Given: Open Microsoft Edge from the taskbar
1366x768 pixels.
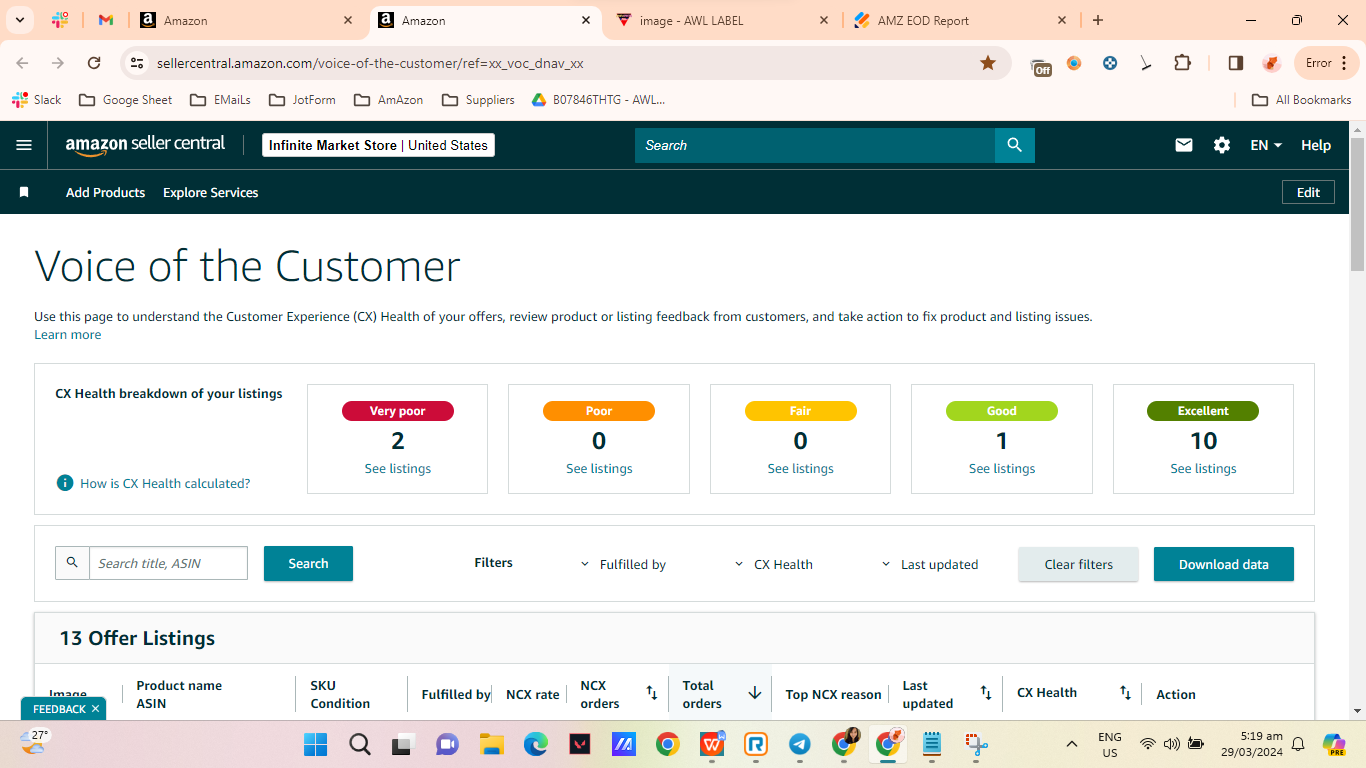Looking at the screenshot, I should pyautogui.click(x=535, y=744).
